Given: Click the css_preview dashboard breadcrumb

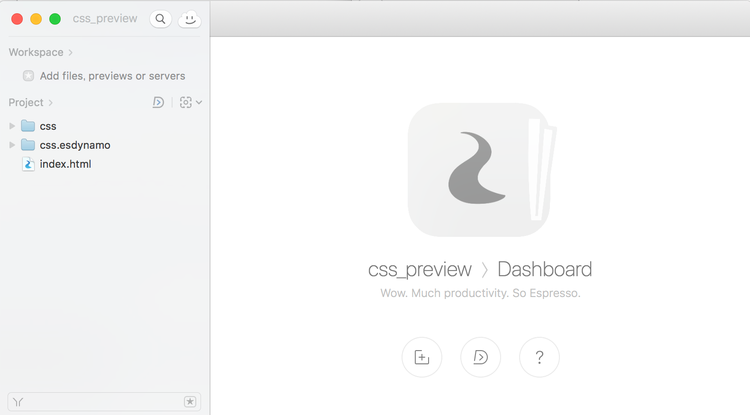Looking at the screenshot, I should [x=419, y=270].
